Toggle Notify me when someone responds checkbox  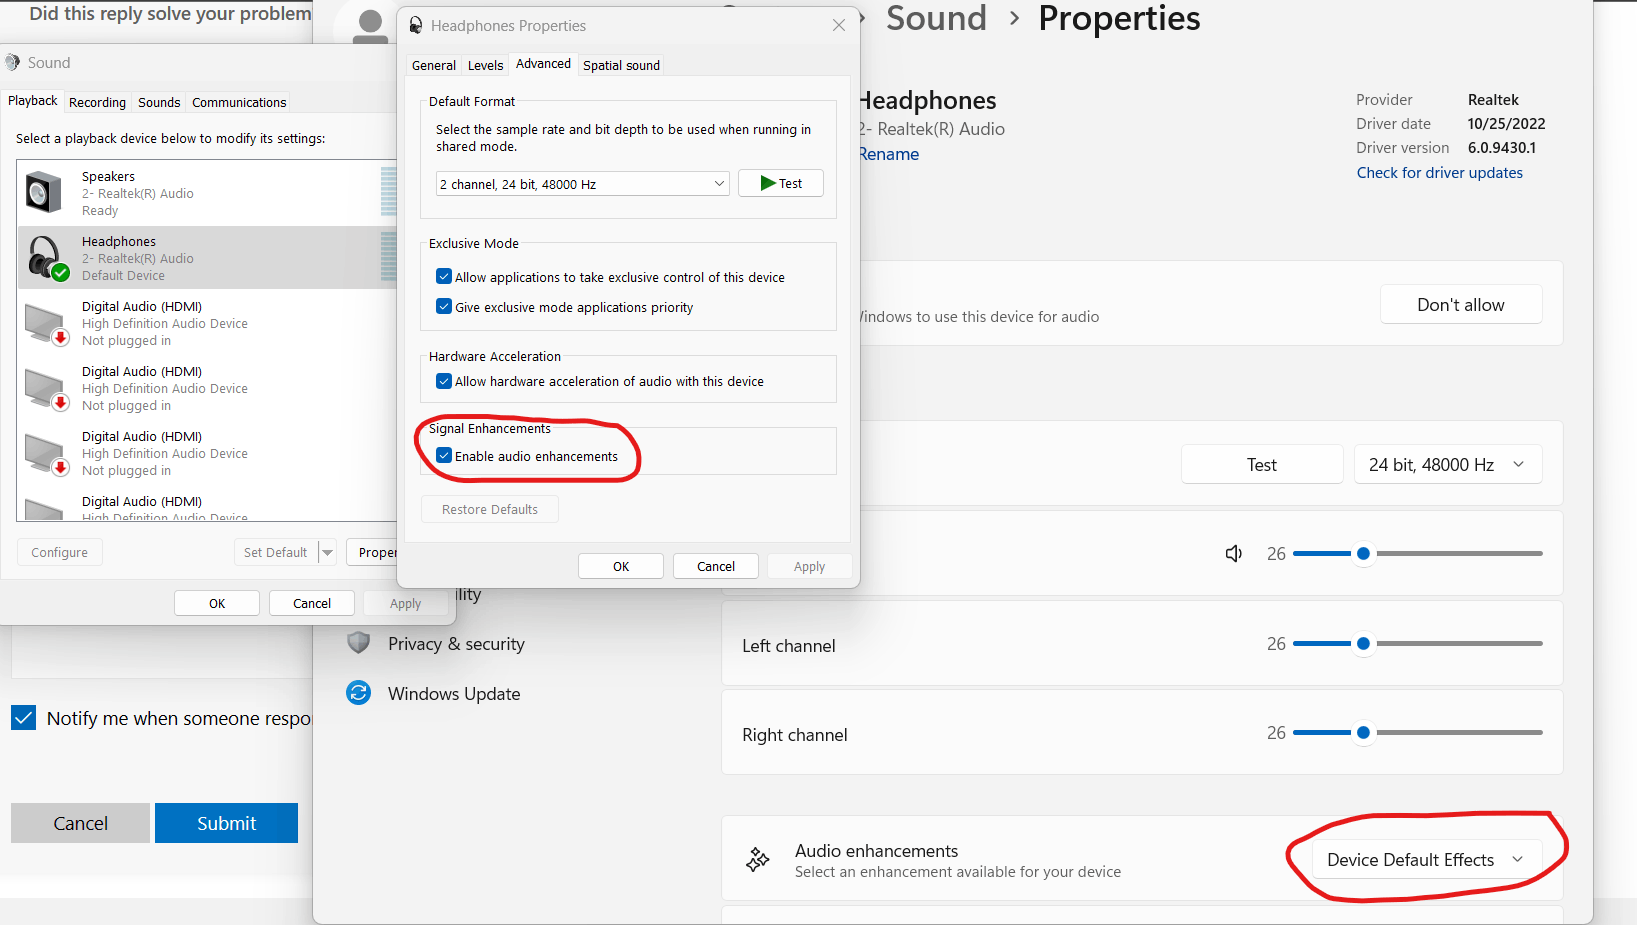24,718
